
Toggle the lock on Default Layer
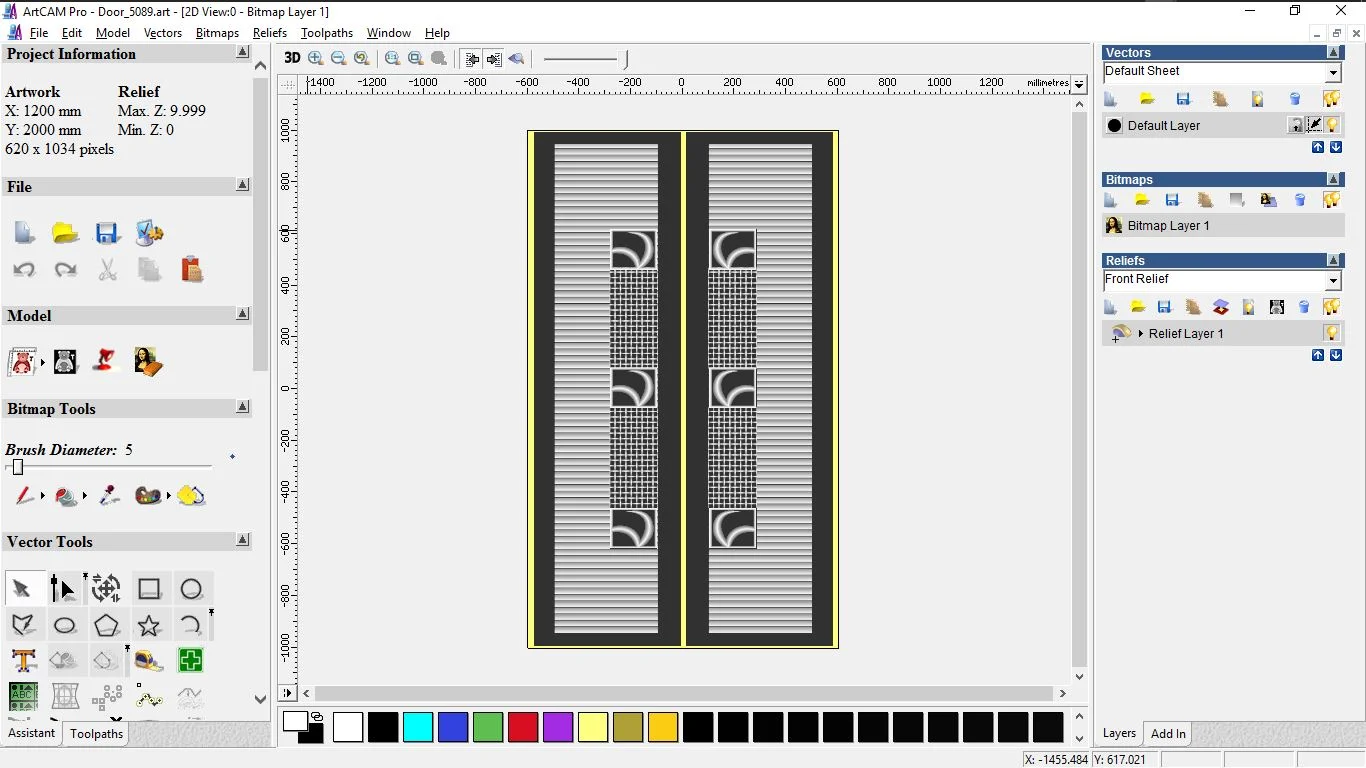(1296, 125)
